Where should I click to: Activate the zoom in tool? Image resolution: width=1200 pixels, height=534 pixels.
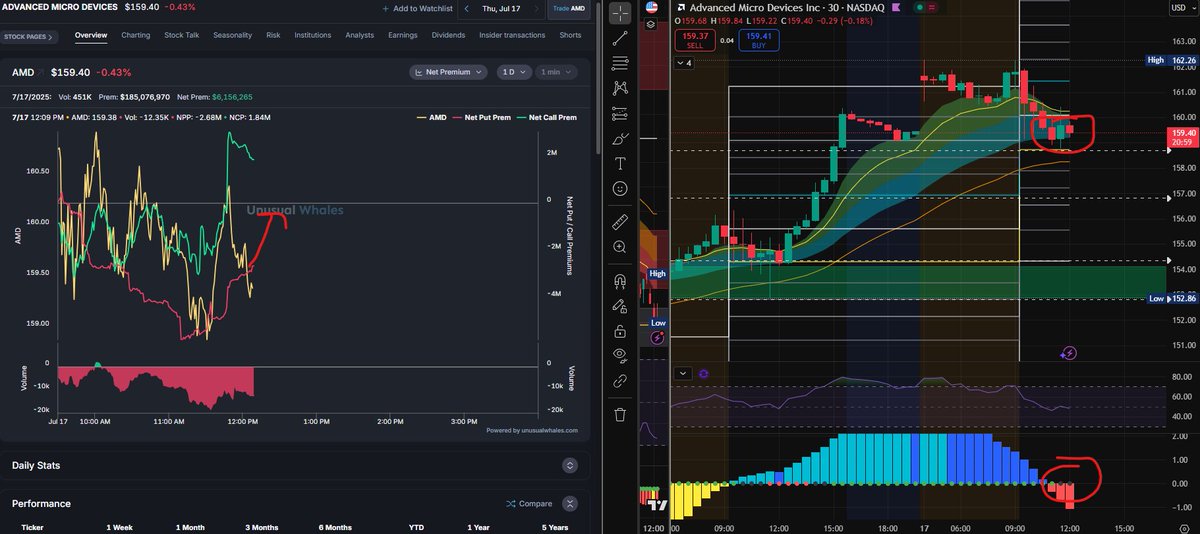click(621, 245)
